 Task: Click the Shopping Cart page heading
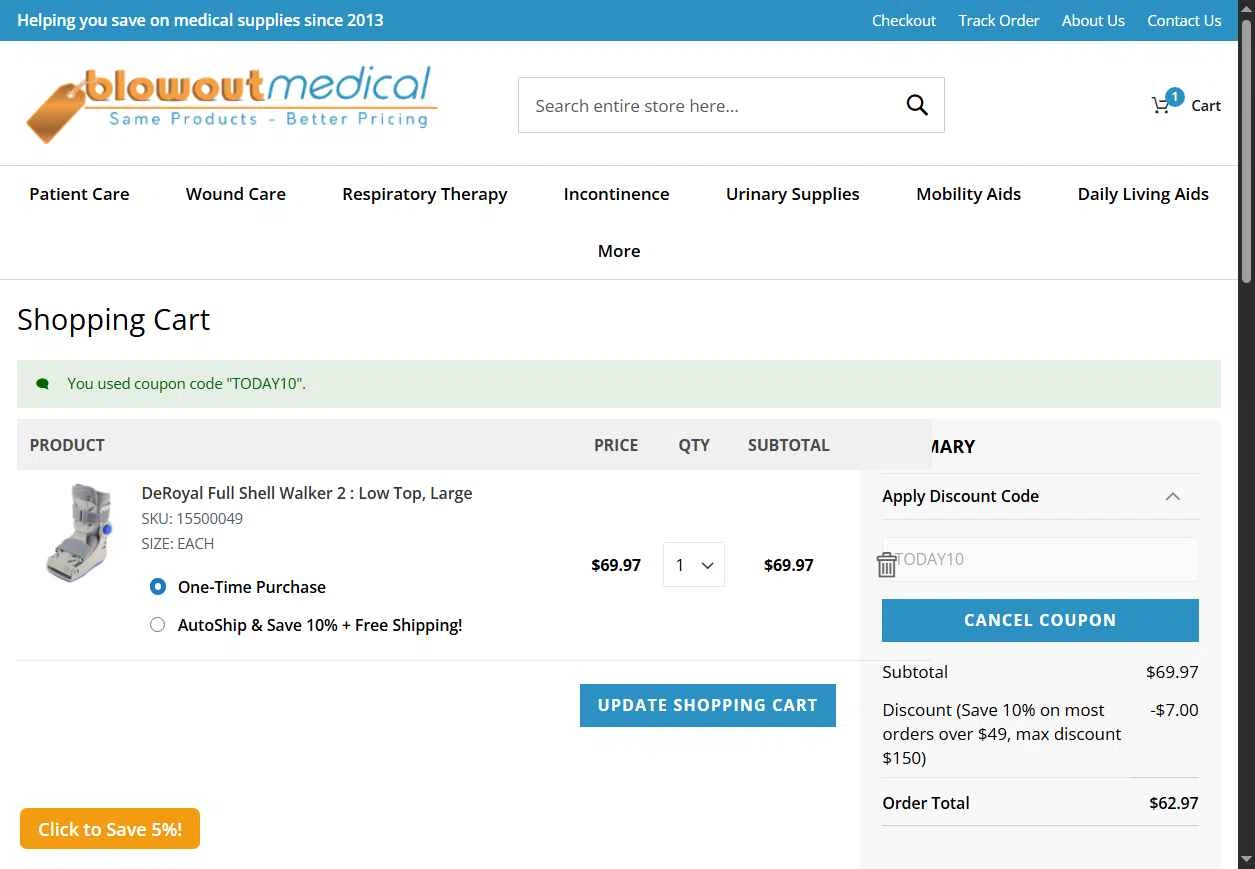(113, 320)
